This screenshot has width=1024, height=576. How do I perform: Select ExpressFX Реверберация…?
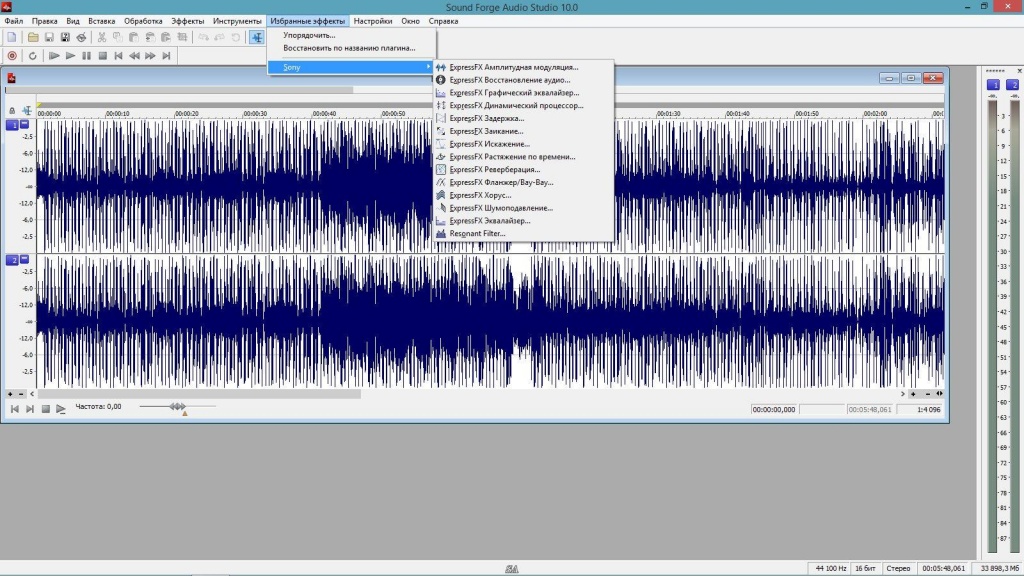click(x=523, y=169)
